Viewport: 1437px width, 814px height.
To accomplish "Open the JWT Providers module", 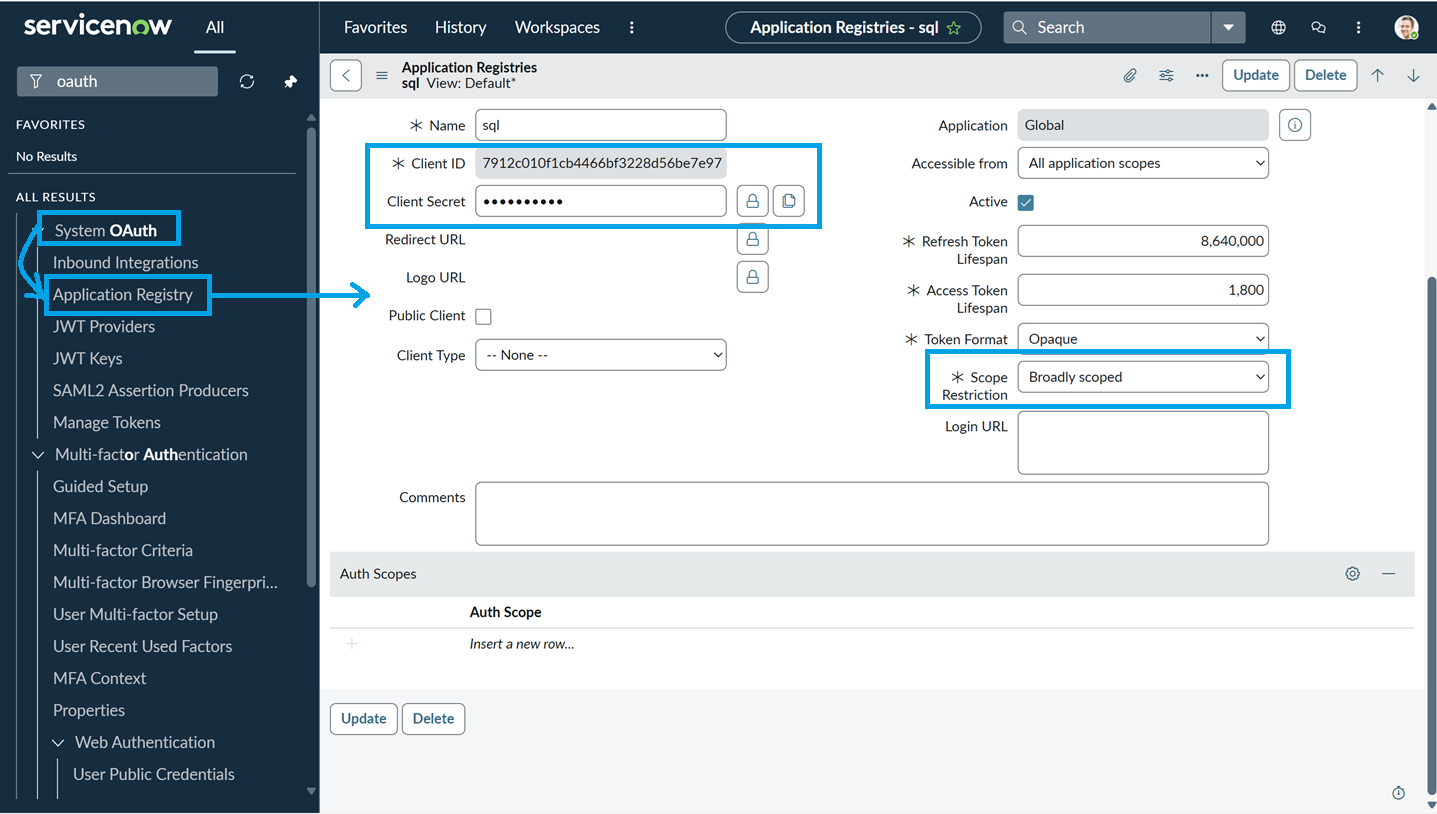I will (x=104, y=327).
